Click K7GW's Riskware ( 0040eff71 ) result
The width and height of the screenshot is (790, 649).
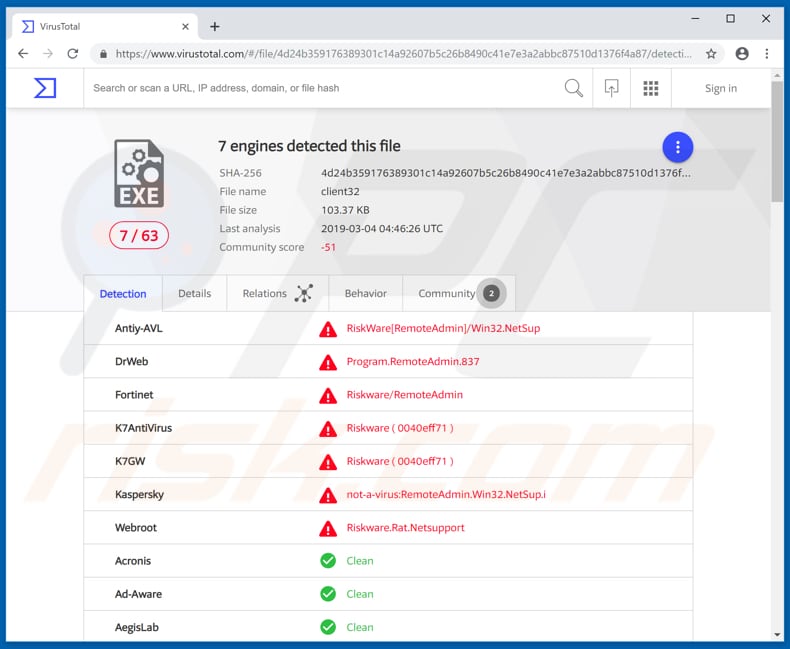tap(400, 461)
